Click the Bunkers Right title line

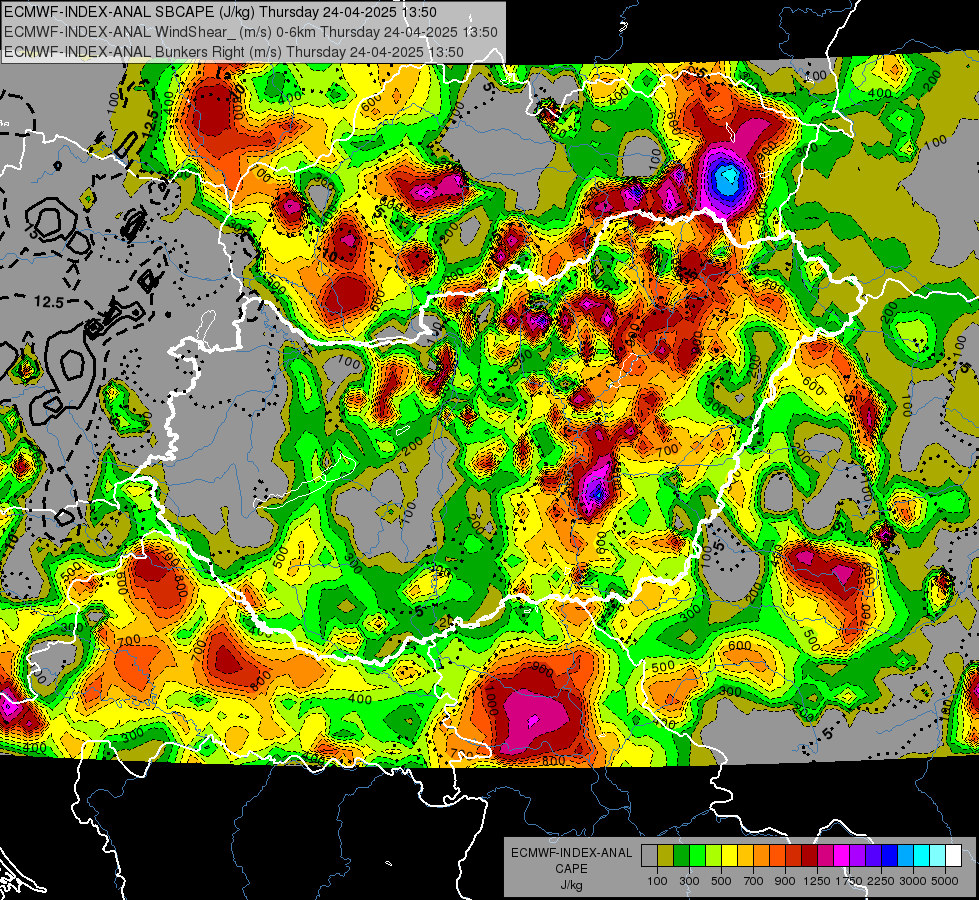pos(234,52)
